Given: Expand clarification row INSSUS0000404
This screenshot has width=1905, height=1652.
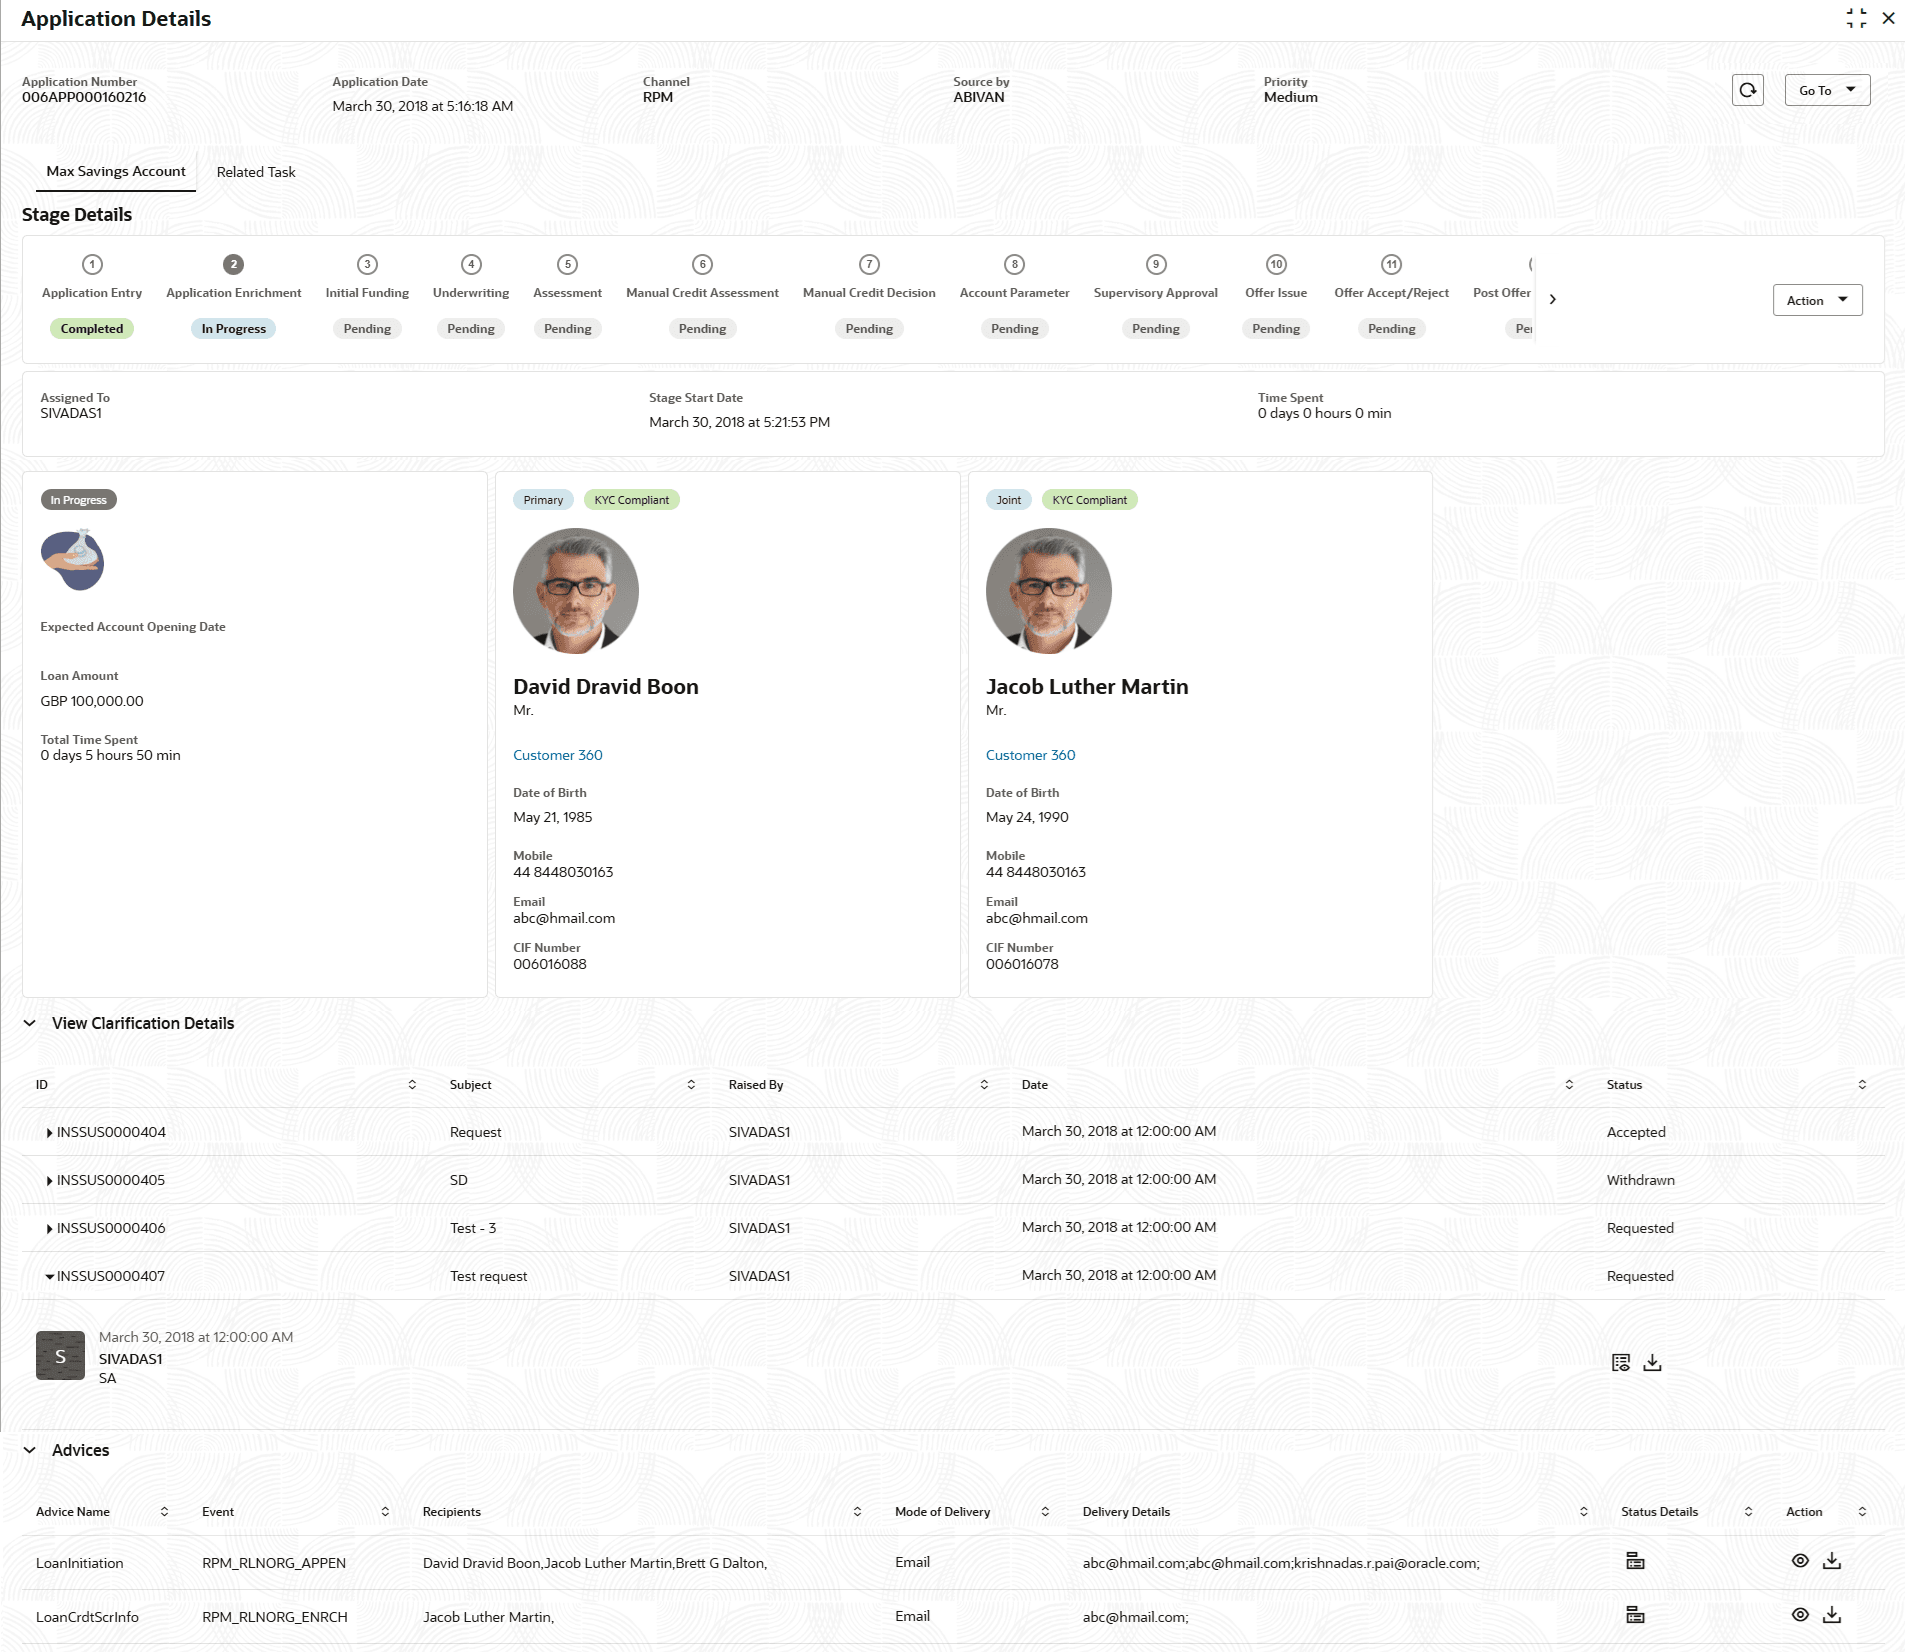Looking at the screenshot, I should click(x=49, y=1132).
